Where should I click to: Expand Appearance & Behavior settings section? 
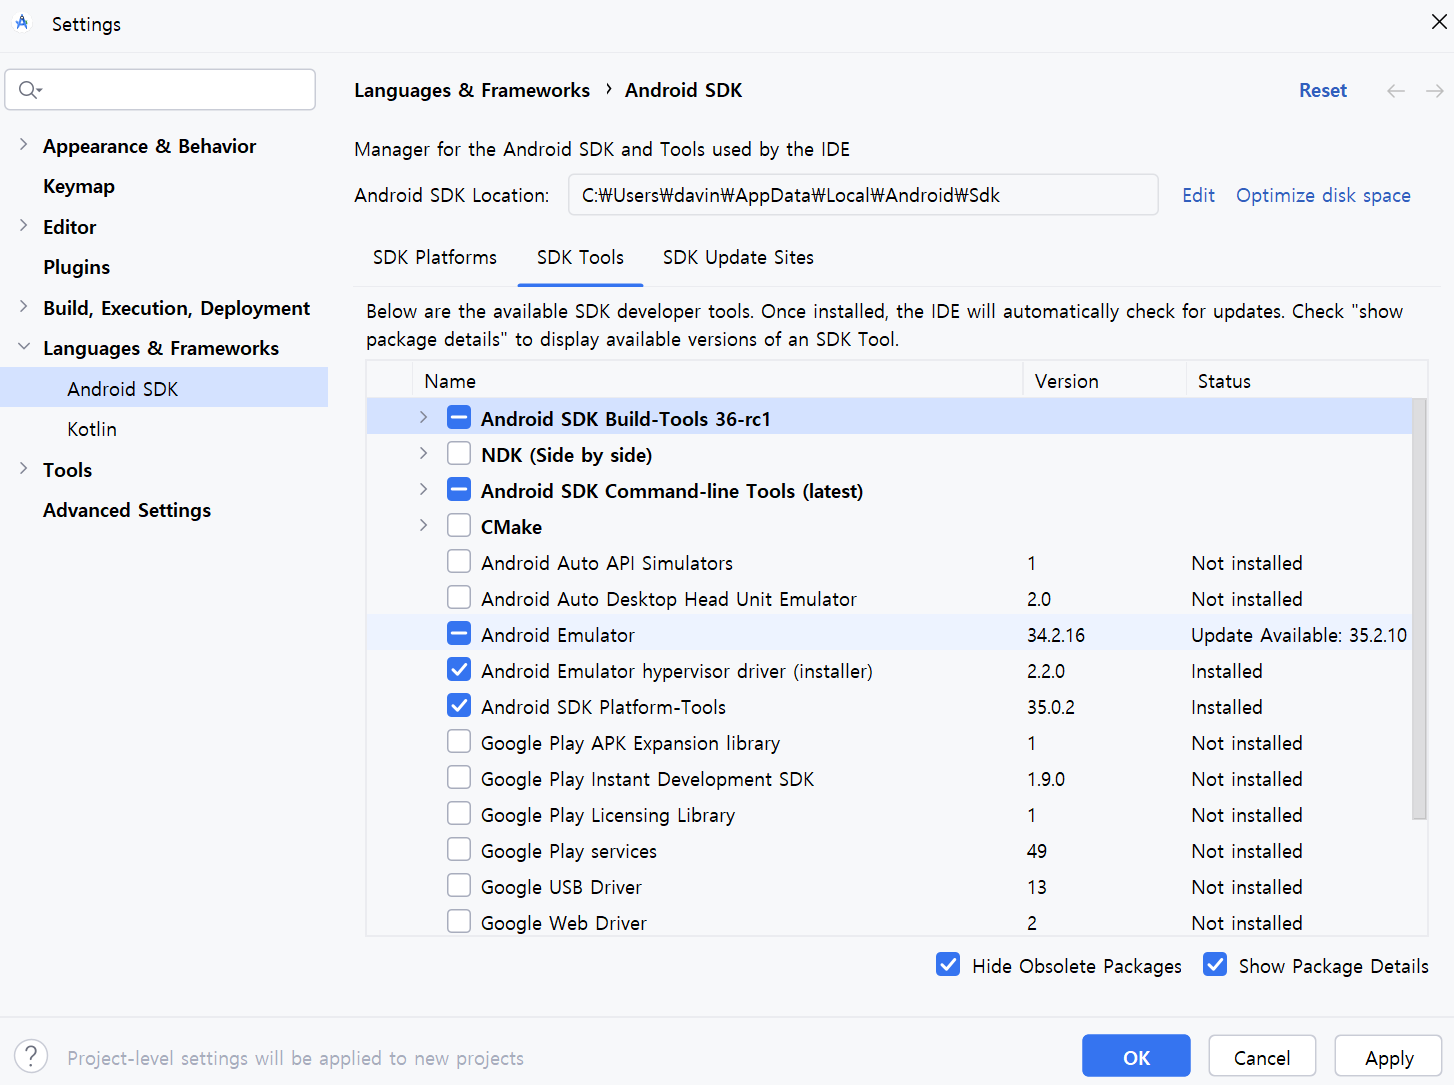click(23, 145)
